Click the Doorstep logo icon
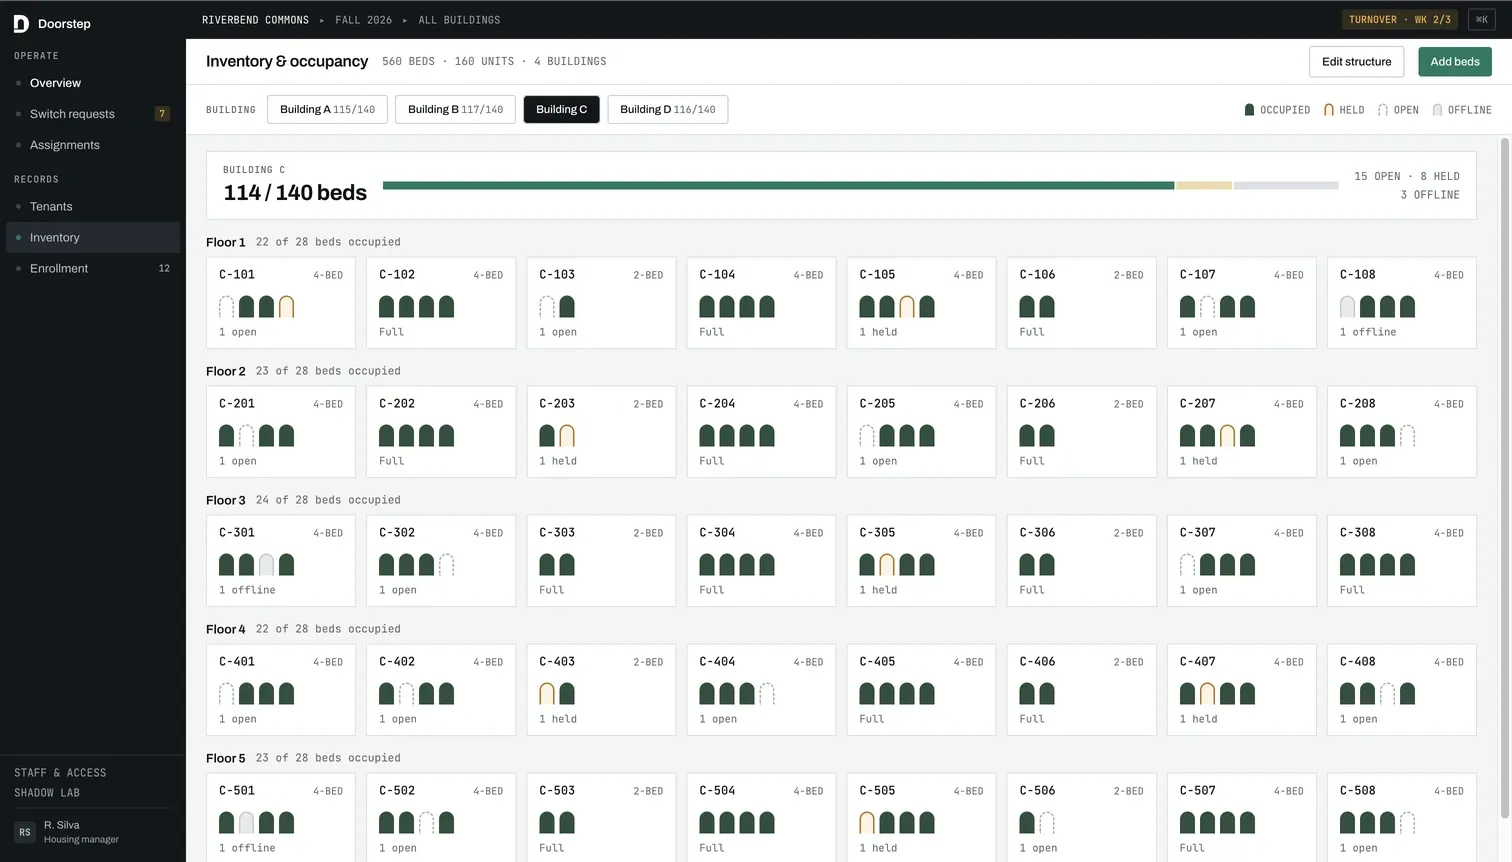Image resolution: width=1512 pixels, height=862 pixels. [x=21, y=23]
